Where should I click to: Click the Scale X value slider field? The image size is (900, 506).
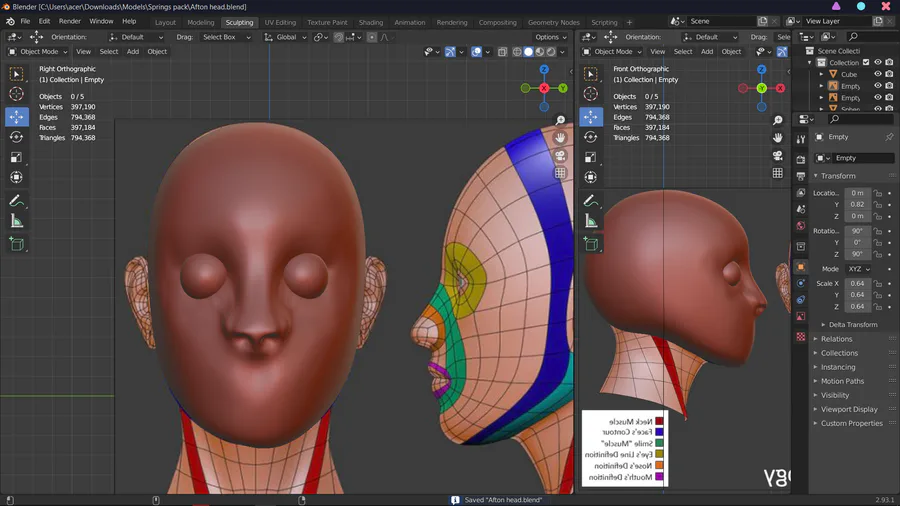(x=857, y=283)
